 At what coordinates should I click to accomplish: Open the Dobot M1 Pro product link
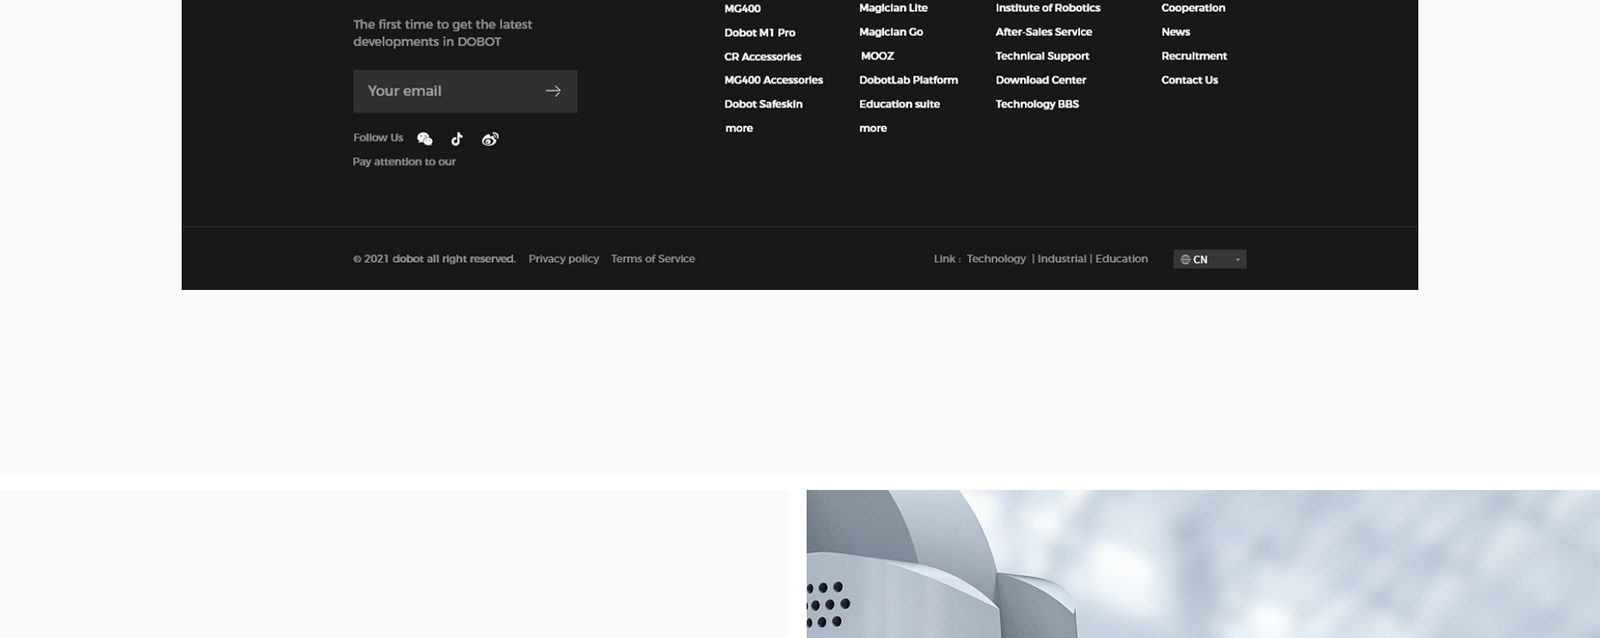(x=760, y=32)
